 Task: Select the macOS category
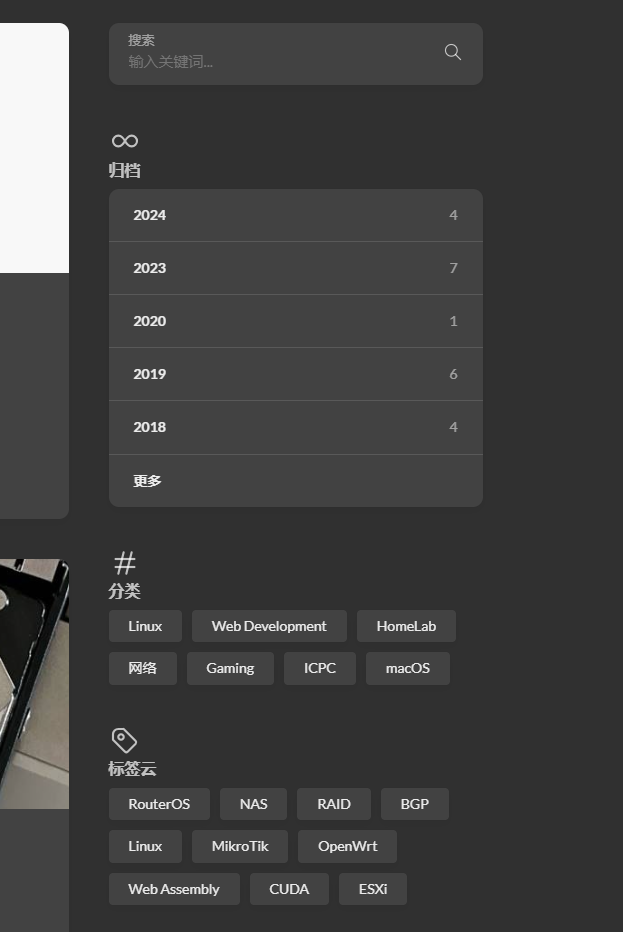pyautogui.click(x=408, y=668)
